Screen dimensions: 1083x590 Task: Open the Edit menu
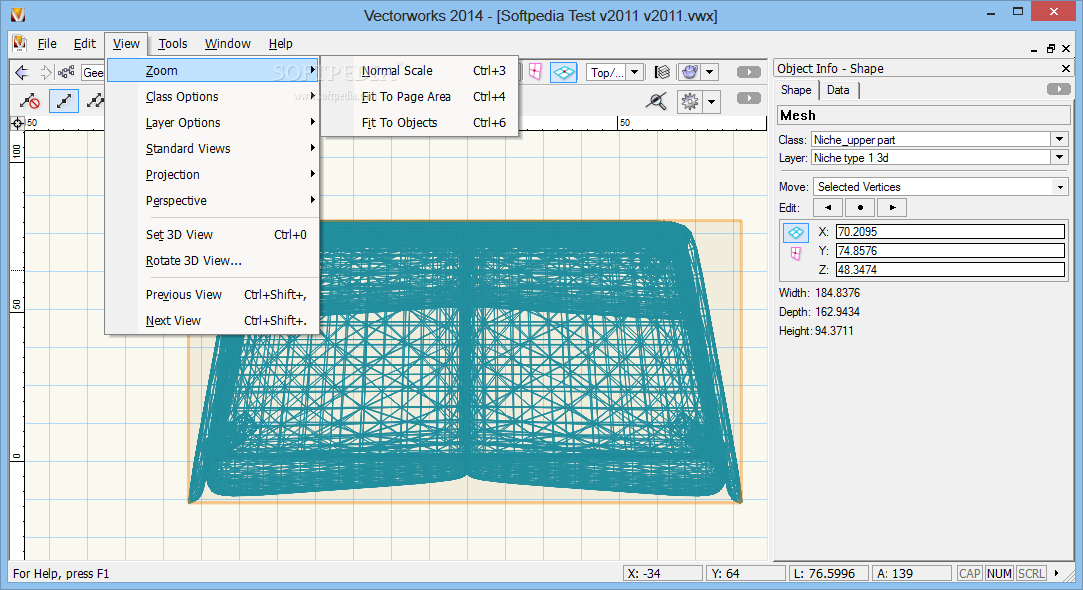85,44
